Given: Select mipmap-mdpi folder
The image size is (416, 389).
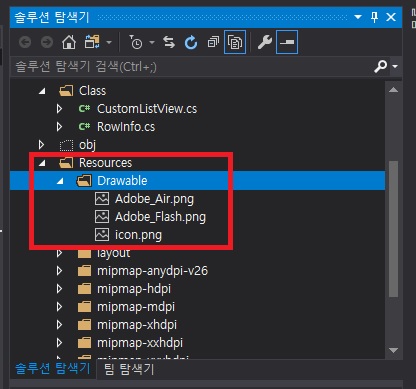Looking at the screenshot, I should coord(136,307).
